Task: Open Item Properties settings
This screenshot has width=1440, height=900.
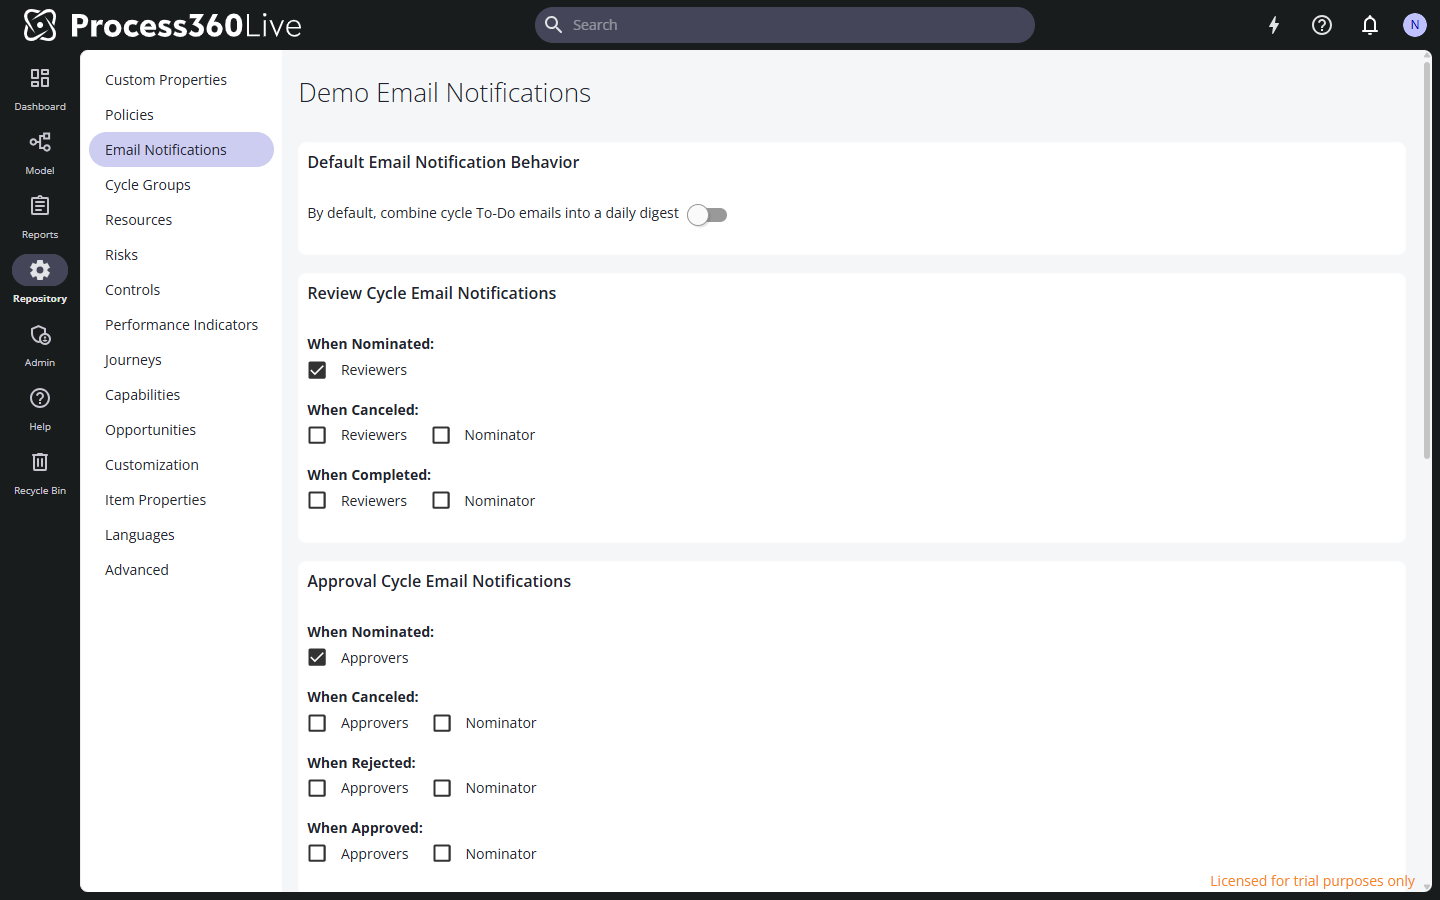Action: tap(181, 500)
